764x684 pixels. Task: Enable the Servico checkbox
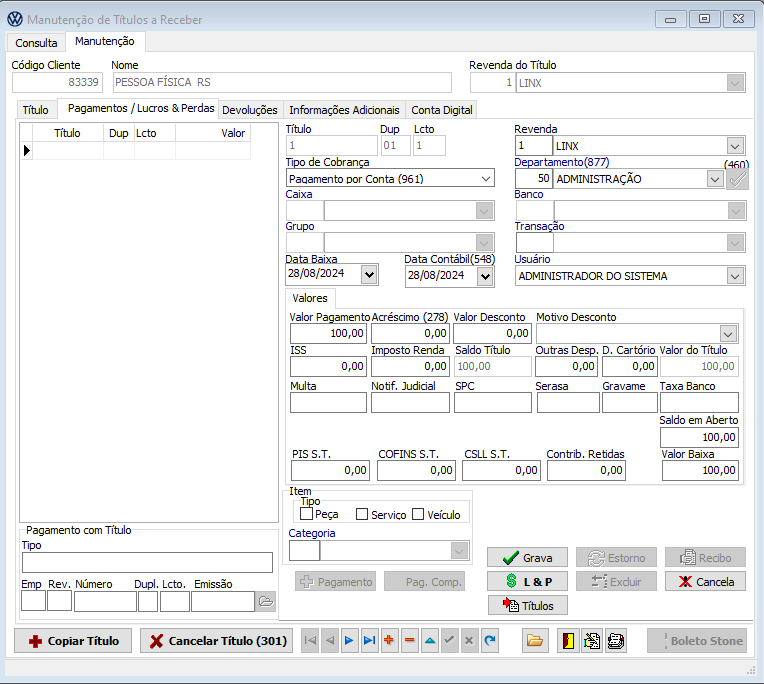[x=362, y=514]
